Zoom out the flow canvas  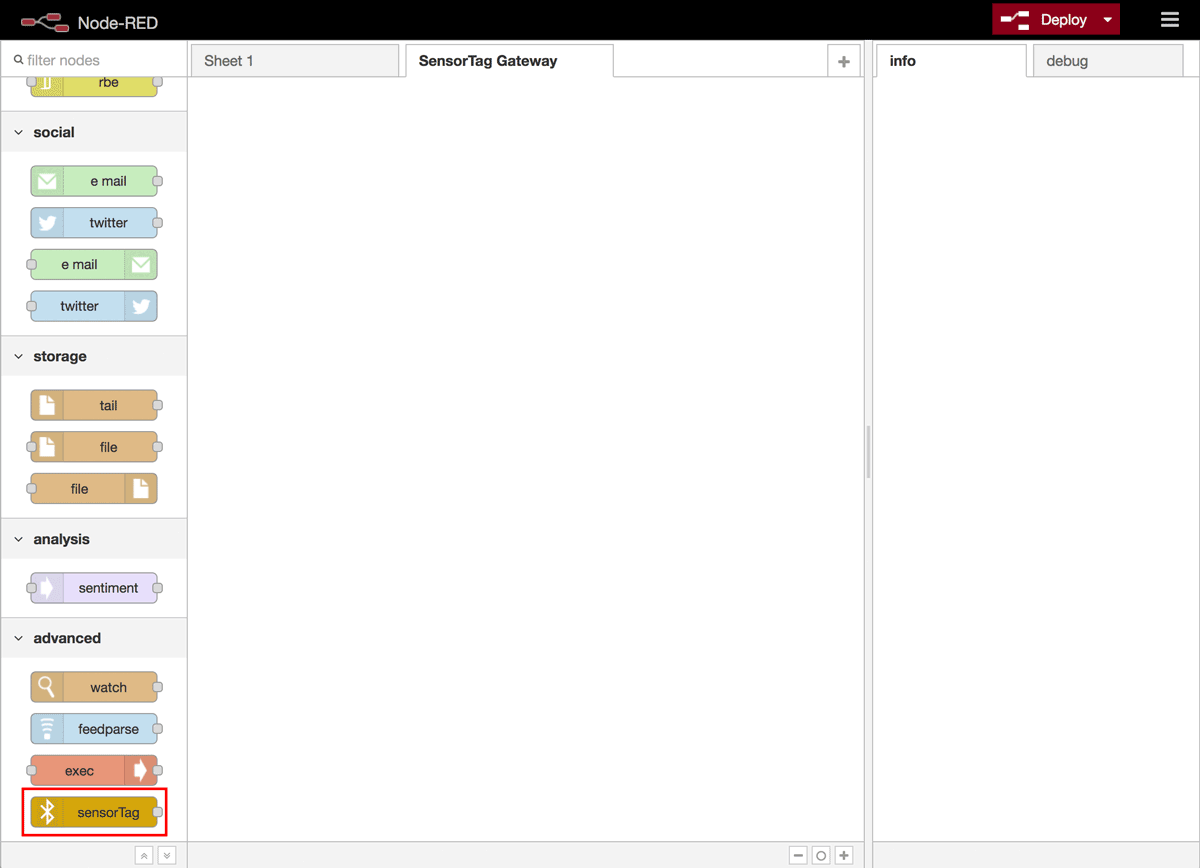(798, 856)
